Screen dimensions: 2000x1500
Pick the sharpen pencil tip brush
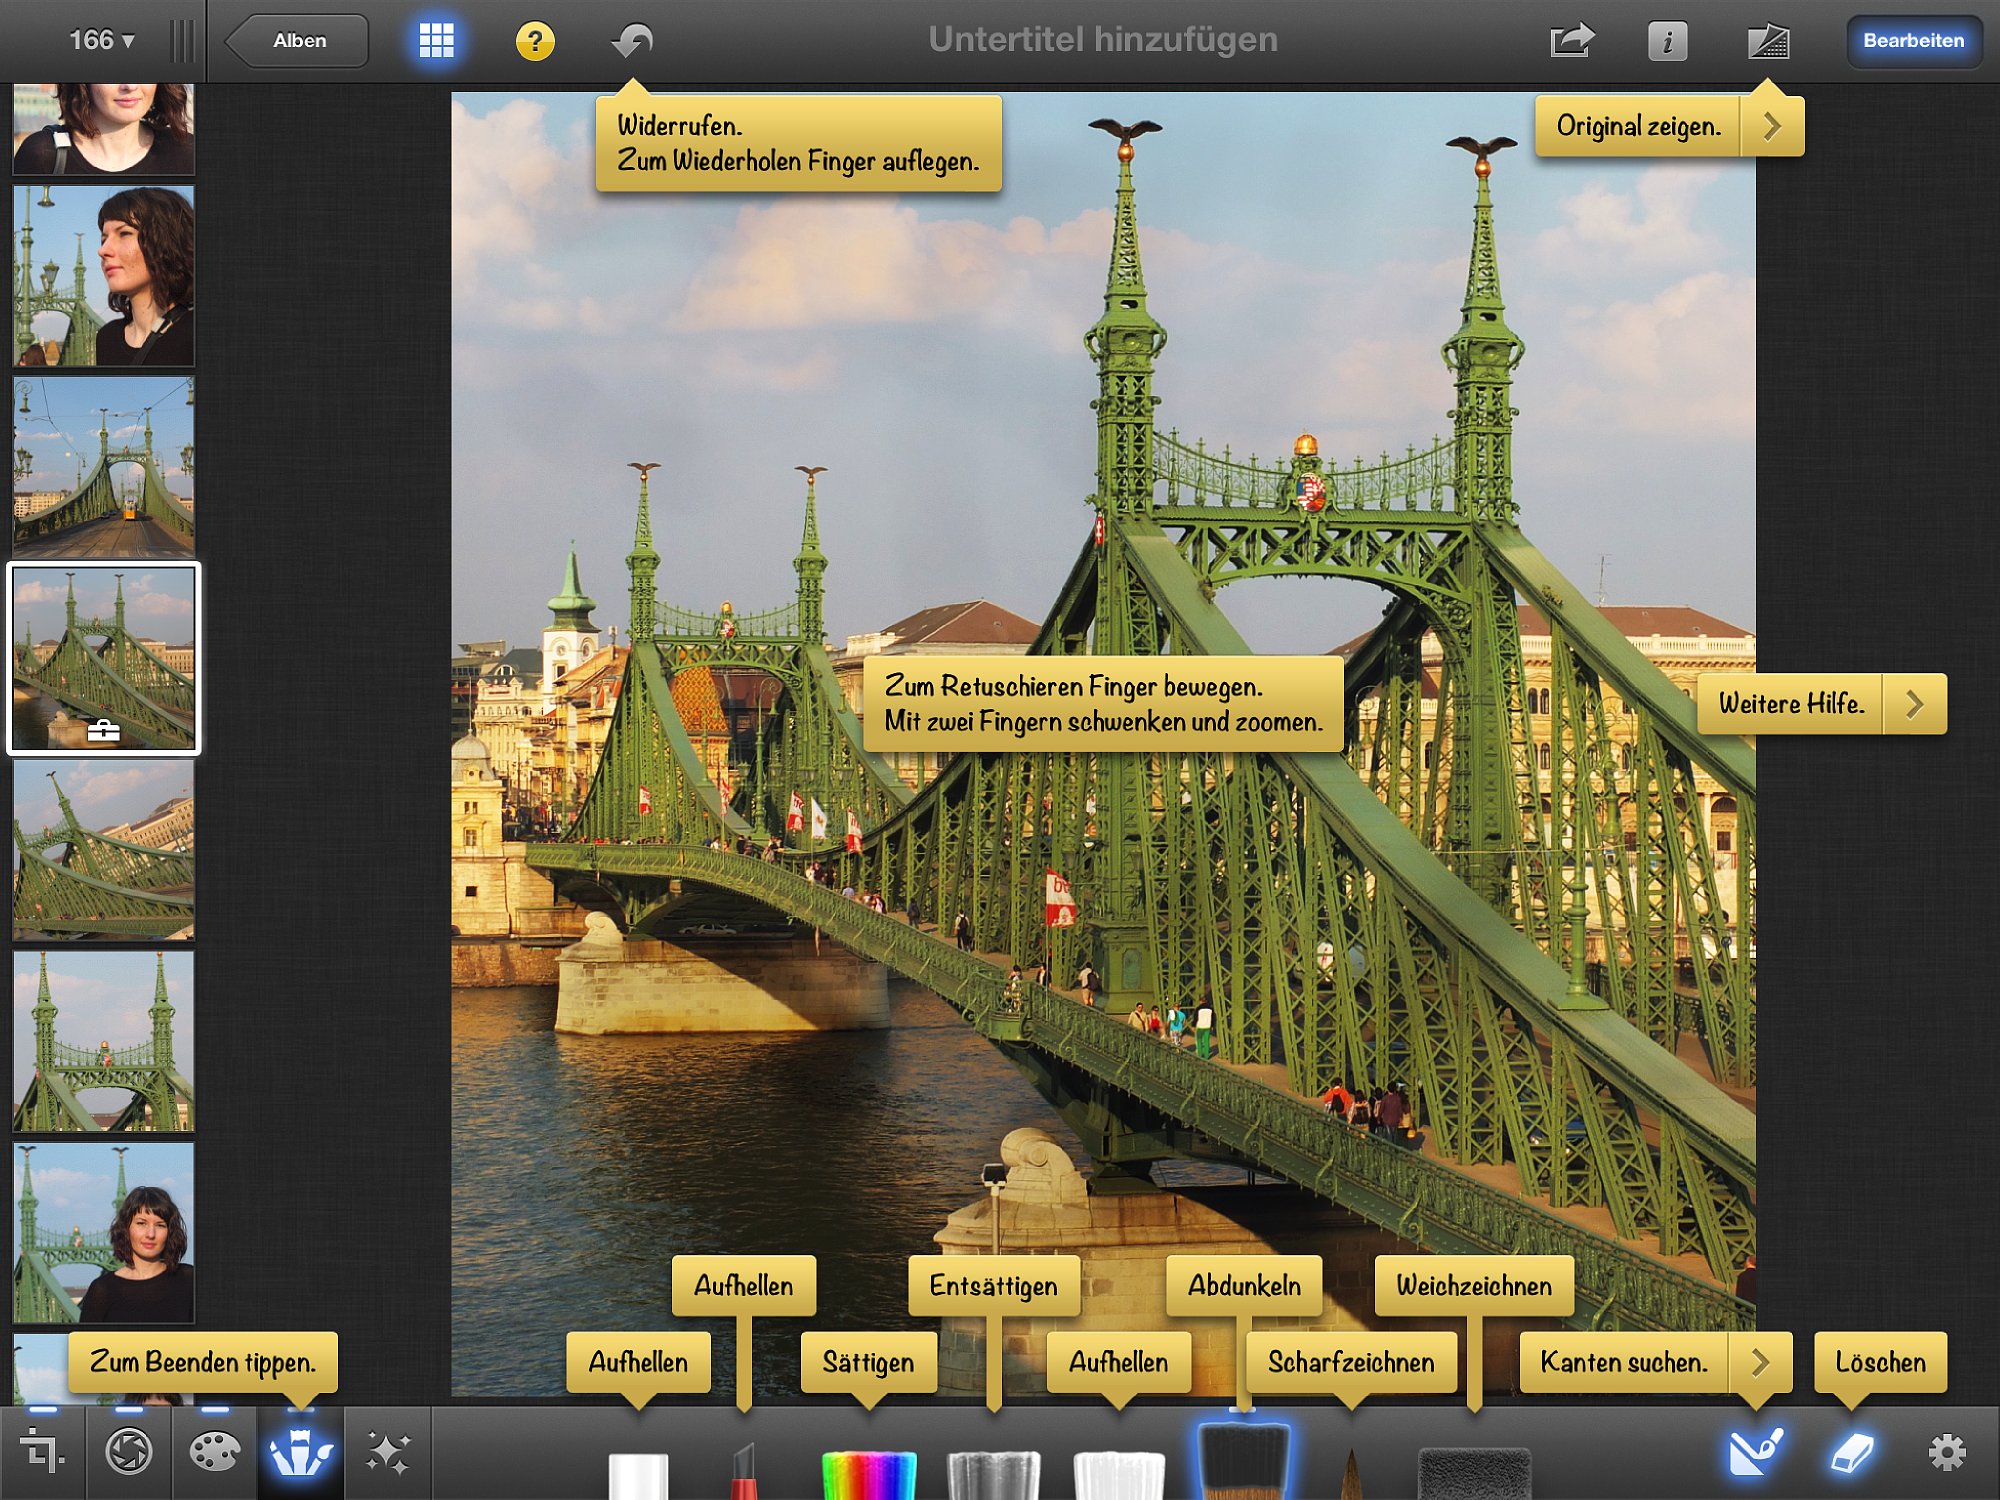1352,1473
